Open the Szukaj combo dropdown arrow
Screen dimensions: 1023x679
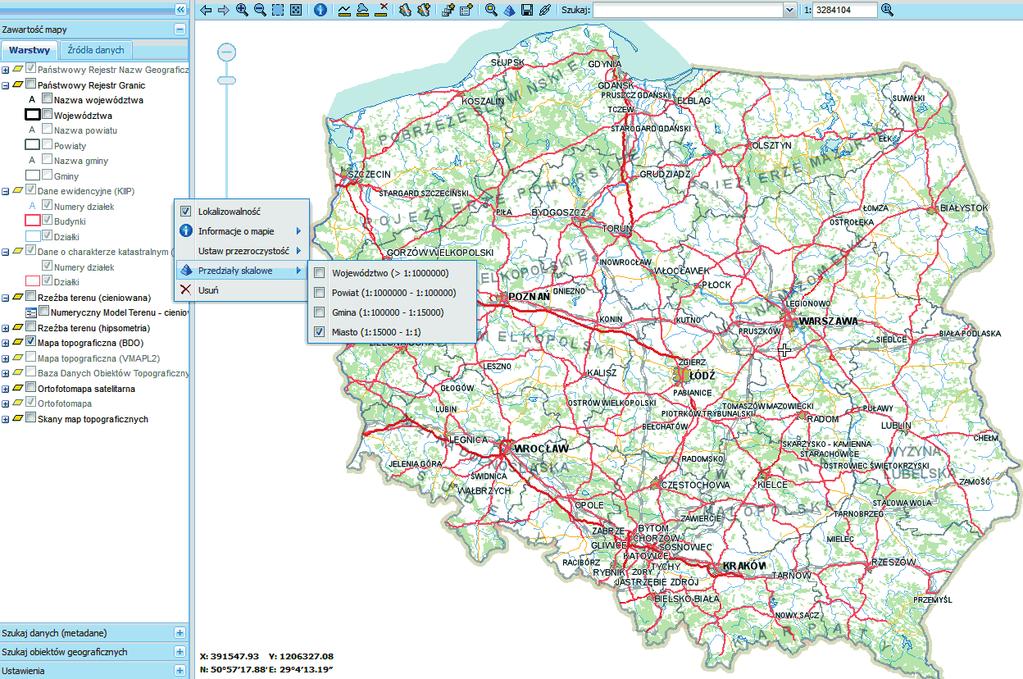(x=789, y=10)
